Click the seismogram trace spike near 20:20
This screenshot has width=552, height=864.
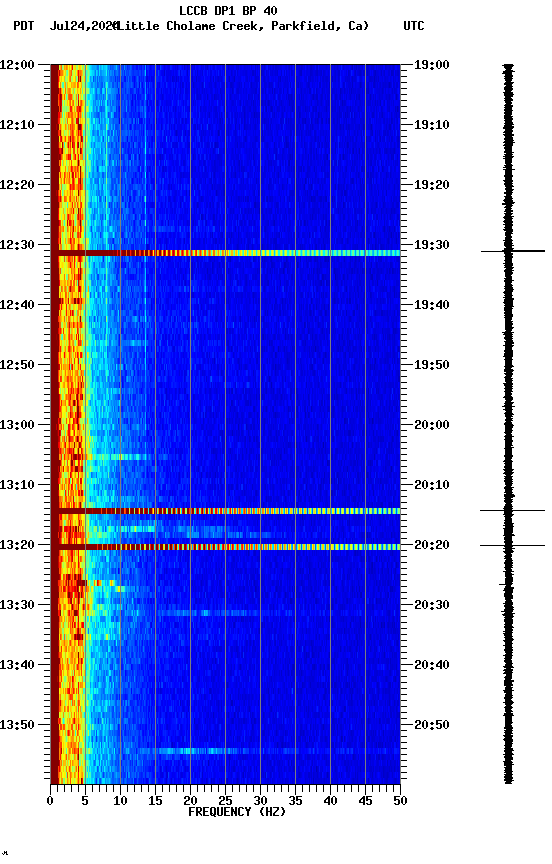512,546
